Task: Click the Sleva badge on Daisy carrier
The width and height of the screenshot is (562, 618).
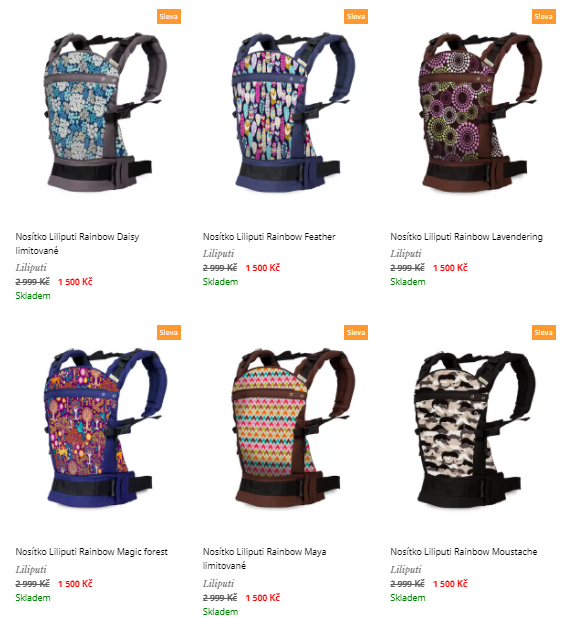Action: [169, 17]
